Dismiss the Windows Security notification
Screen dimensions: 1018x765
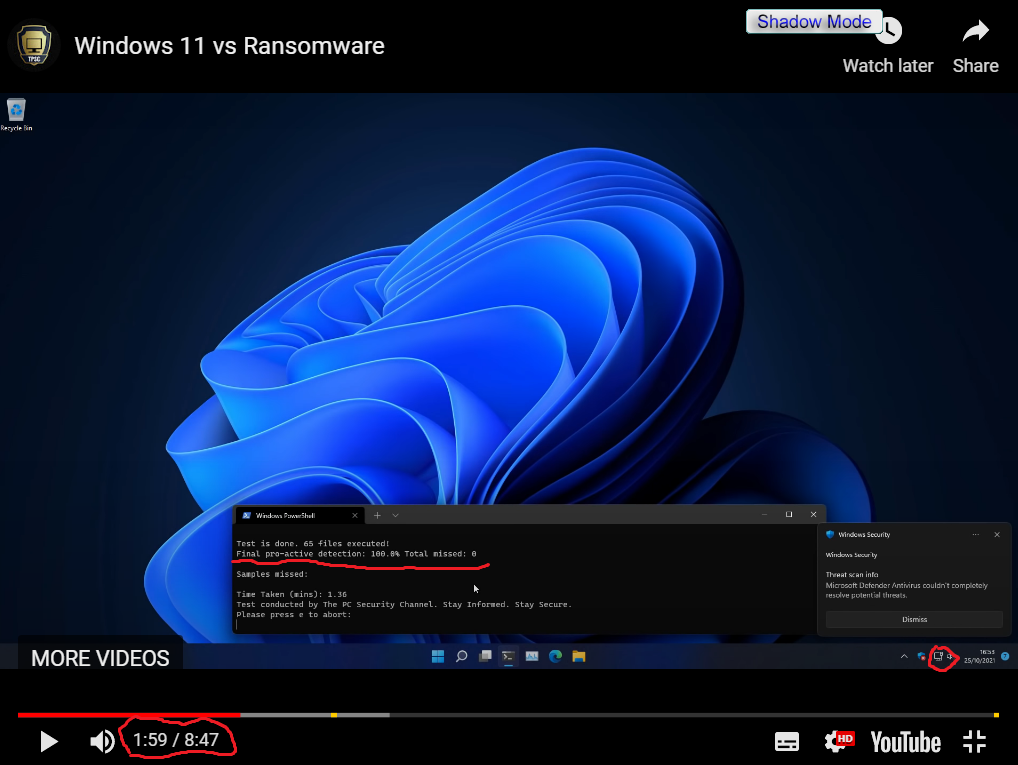tap(914, 620)
